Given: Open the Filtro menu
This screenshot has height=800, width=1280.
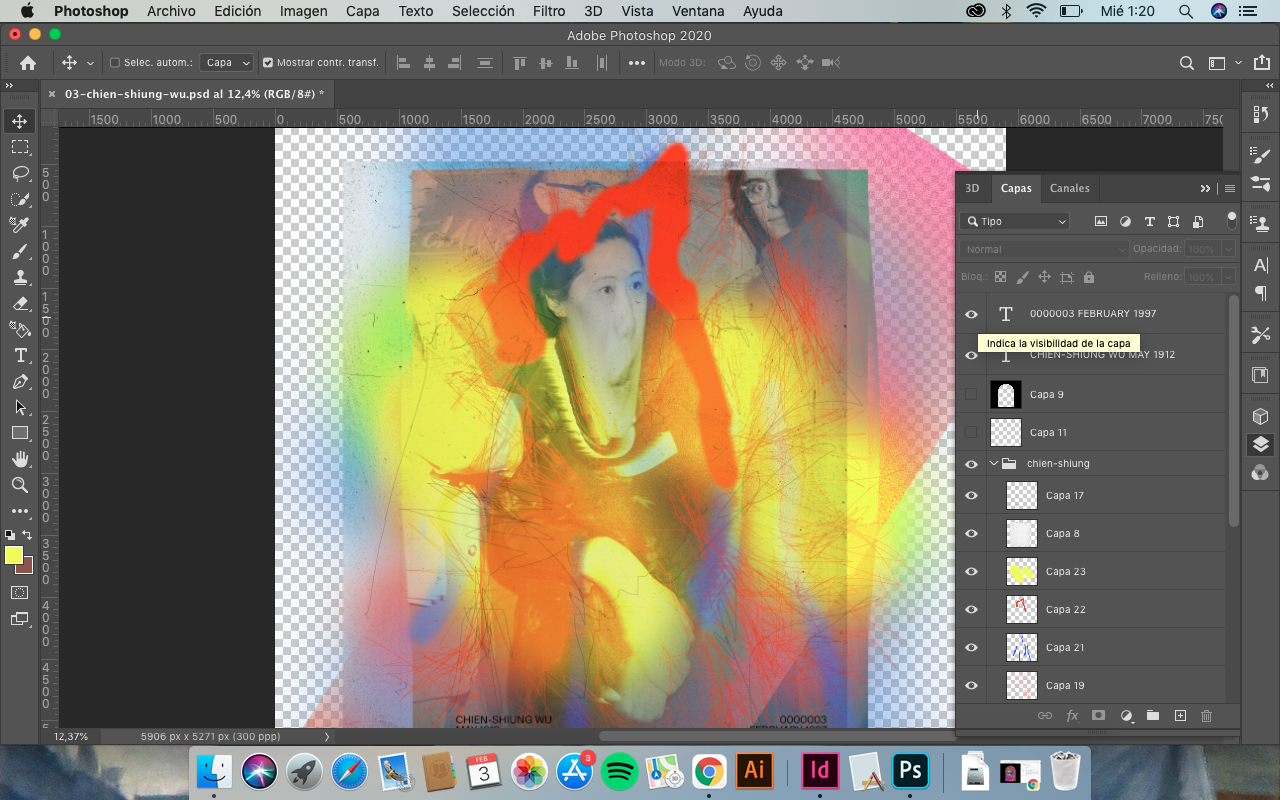Looking at the screenshot, I should click(x=549, y=11).
